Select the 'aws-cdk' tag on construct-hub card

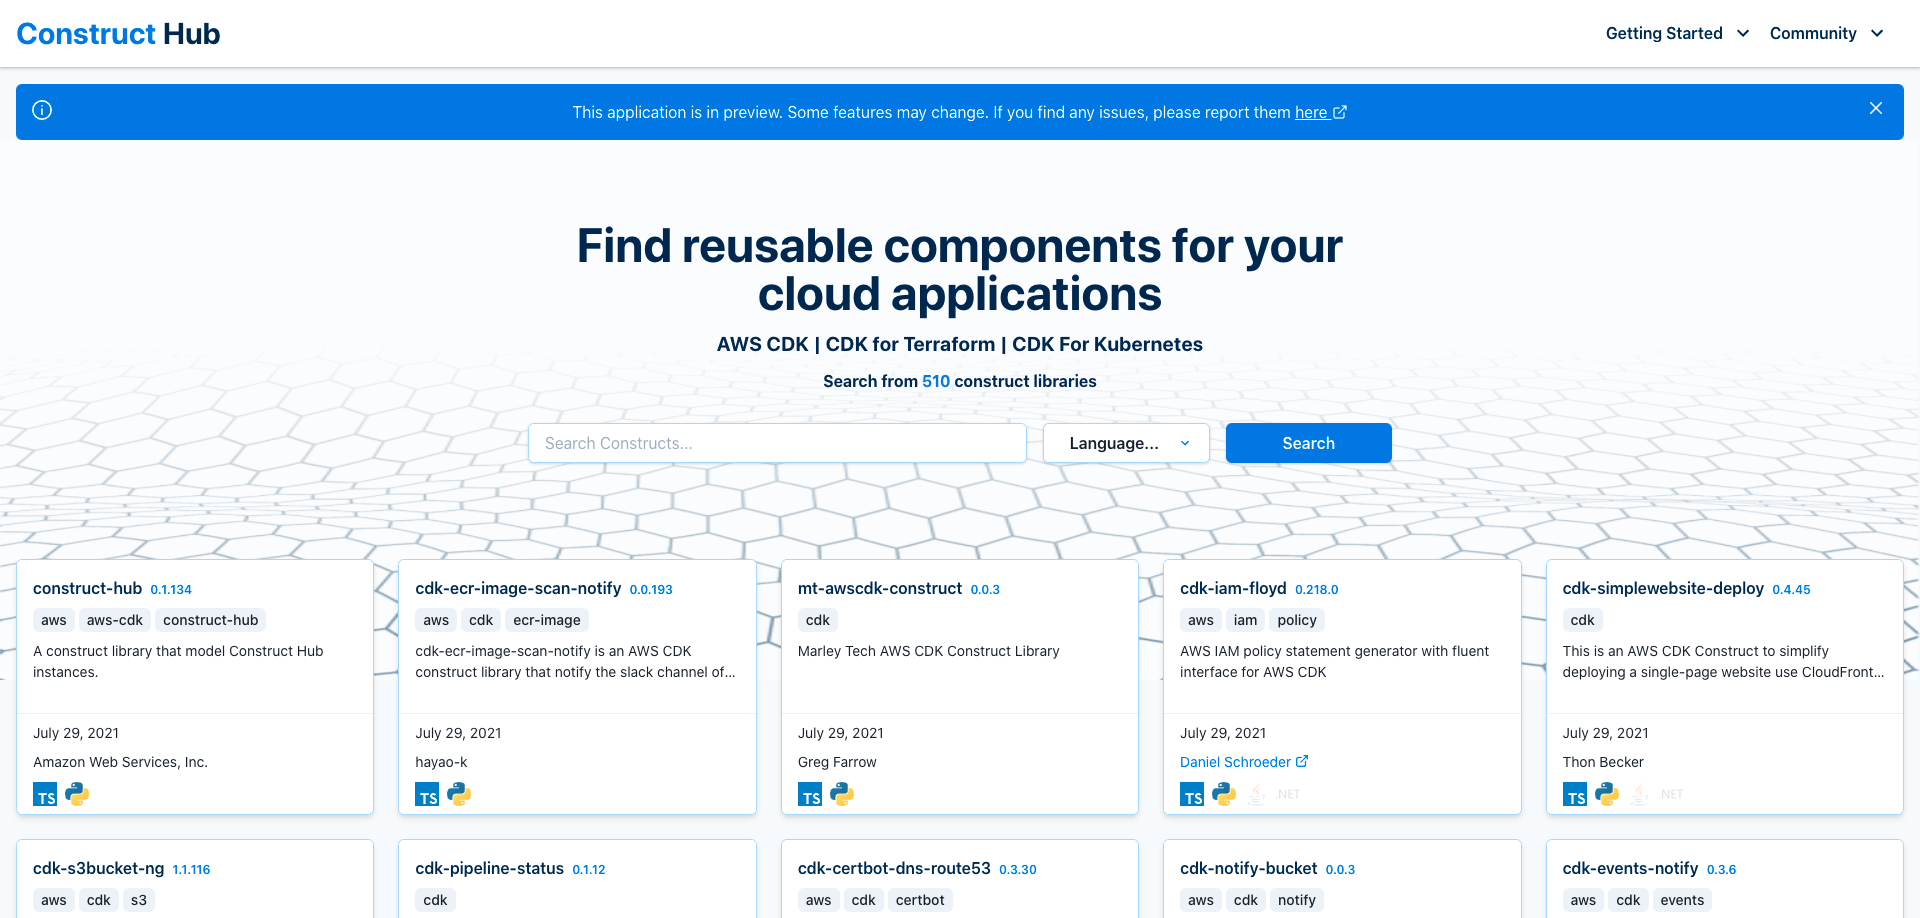(x=115, y=620)
